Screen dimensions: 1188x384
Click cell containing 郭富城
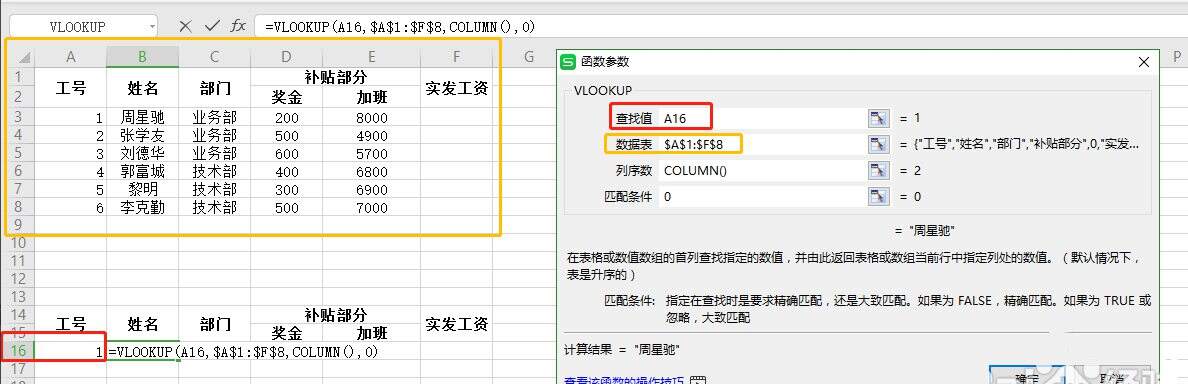(x=142, y=172)
